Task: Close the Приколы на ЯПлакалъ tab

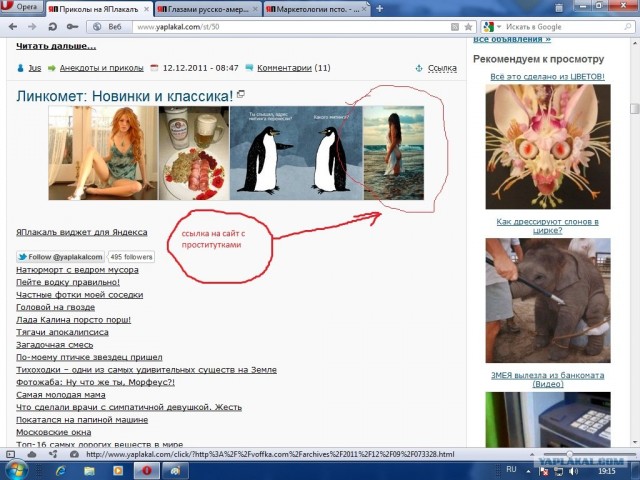Action: coord(147,9)
